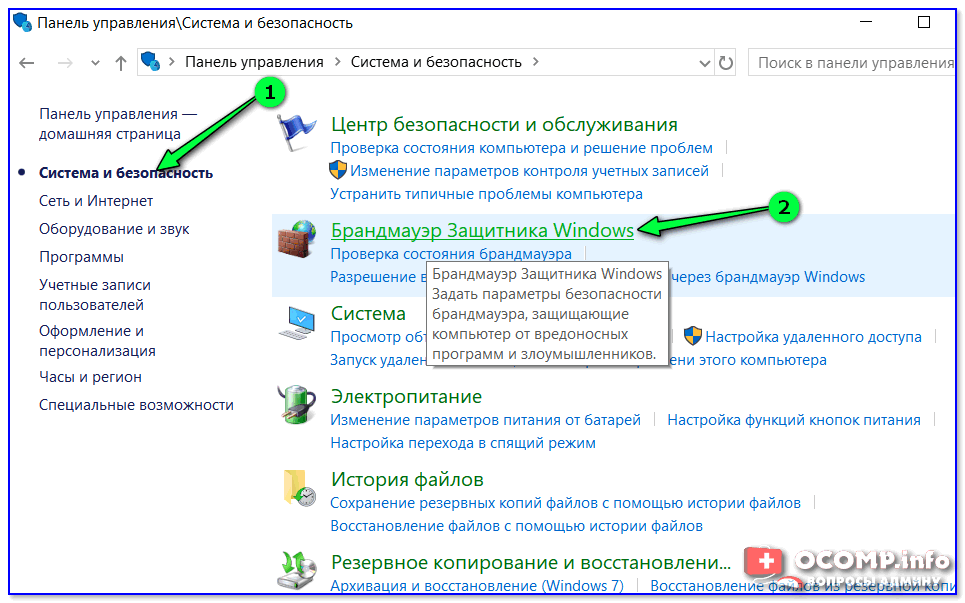
Task: Click the Security and Maintenance flag icon
Action: tap(296, 132)
